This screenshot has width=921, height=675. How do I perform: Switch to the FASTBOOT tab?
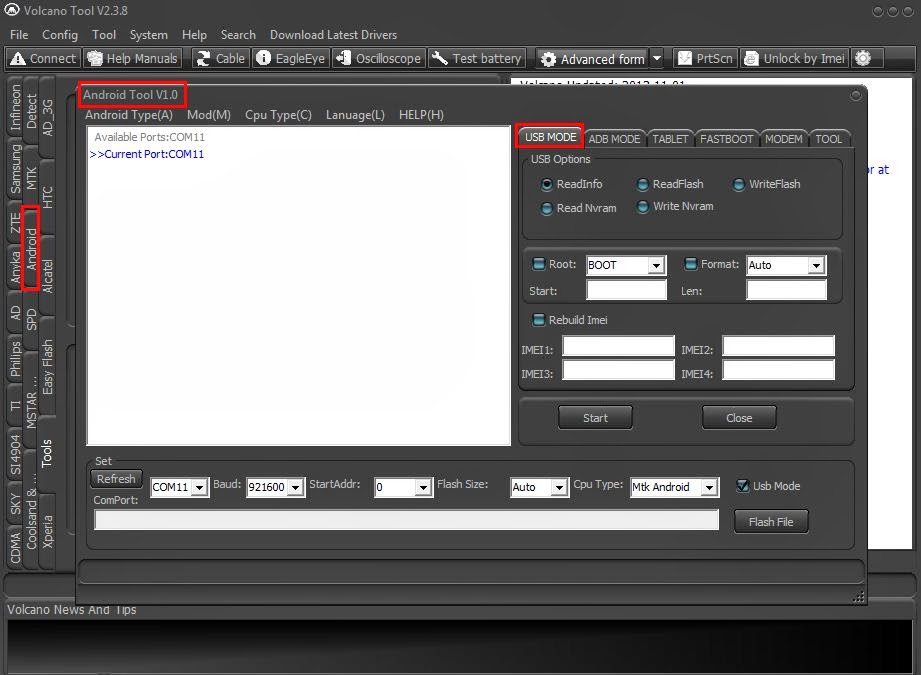[726, 138]
